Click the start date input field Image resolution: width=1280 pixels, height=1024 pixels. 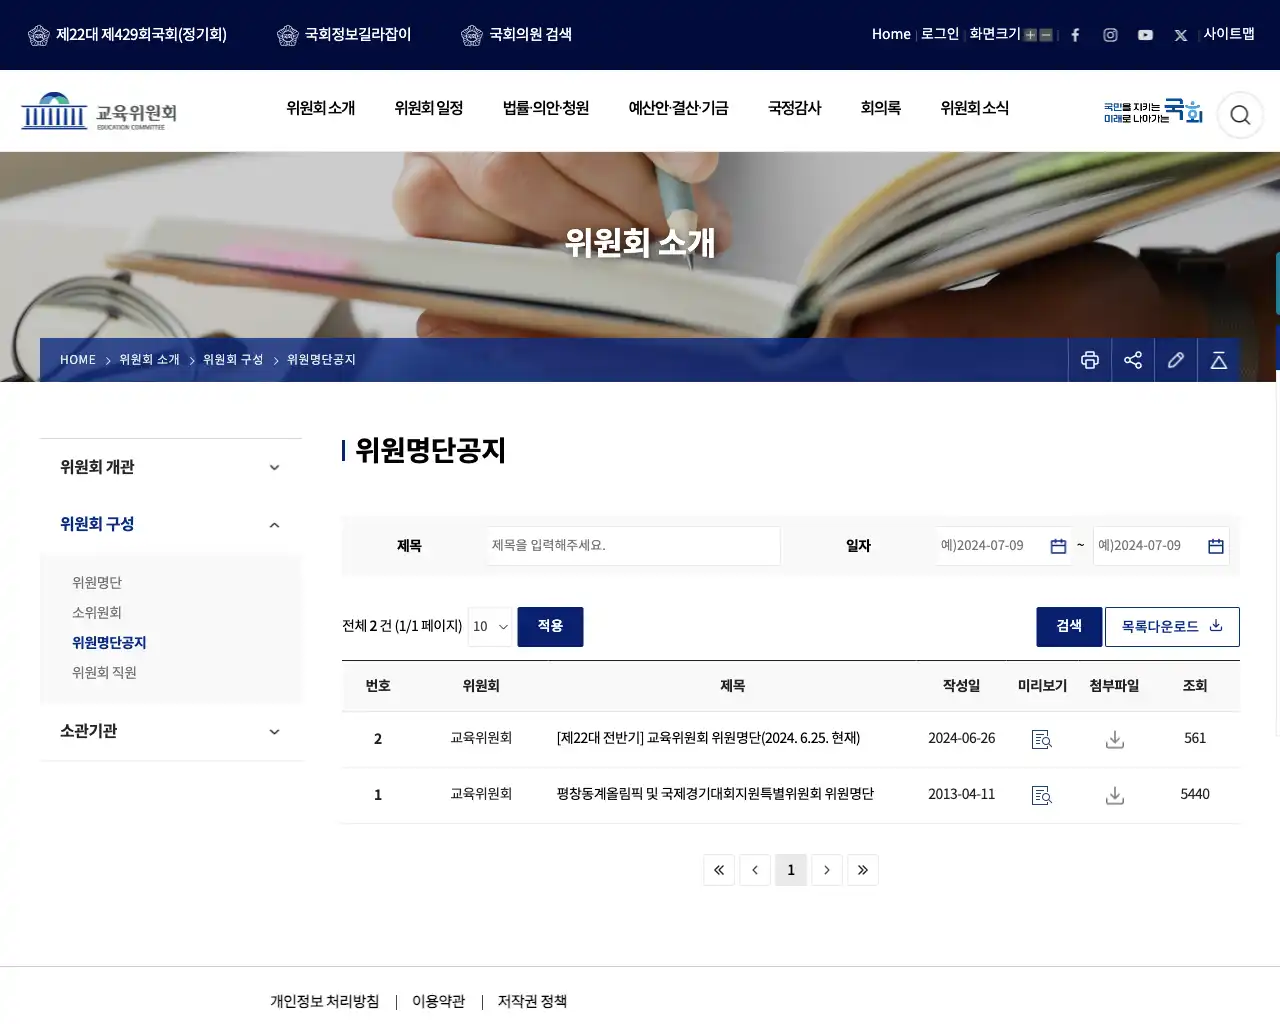[1004, 546]
